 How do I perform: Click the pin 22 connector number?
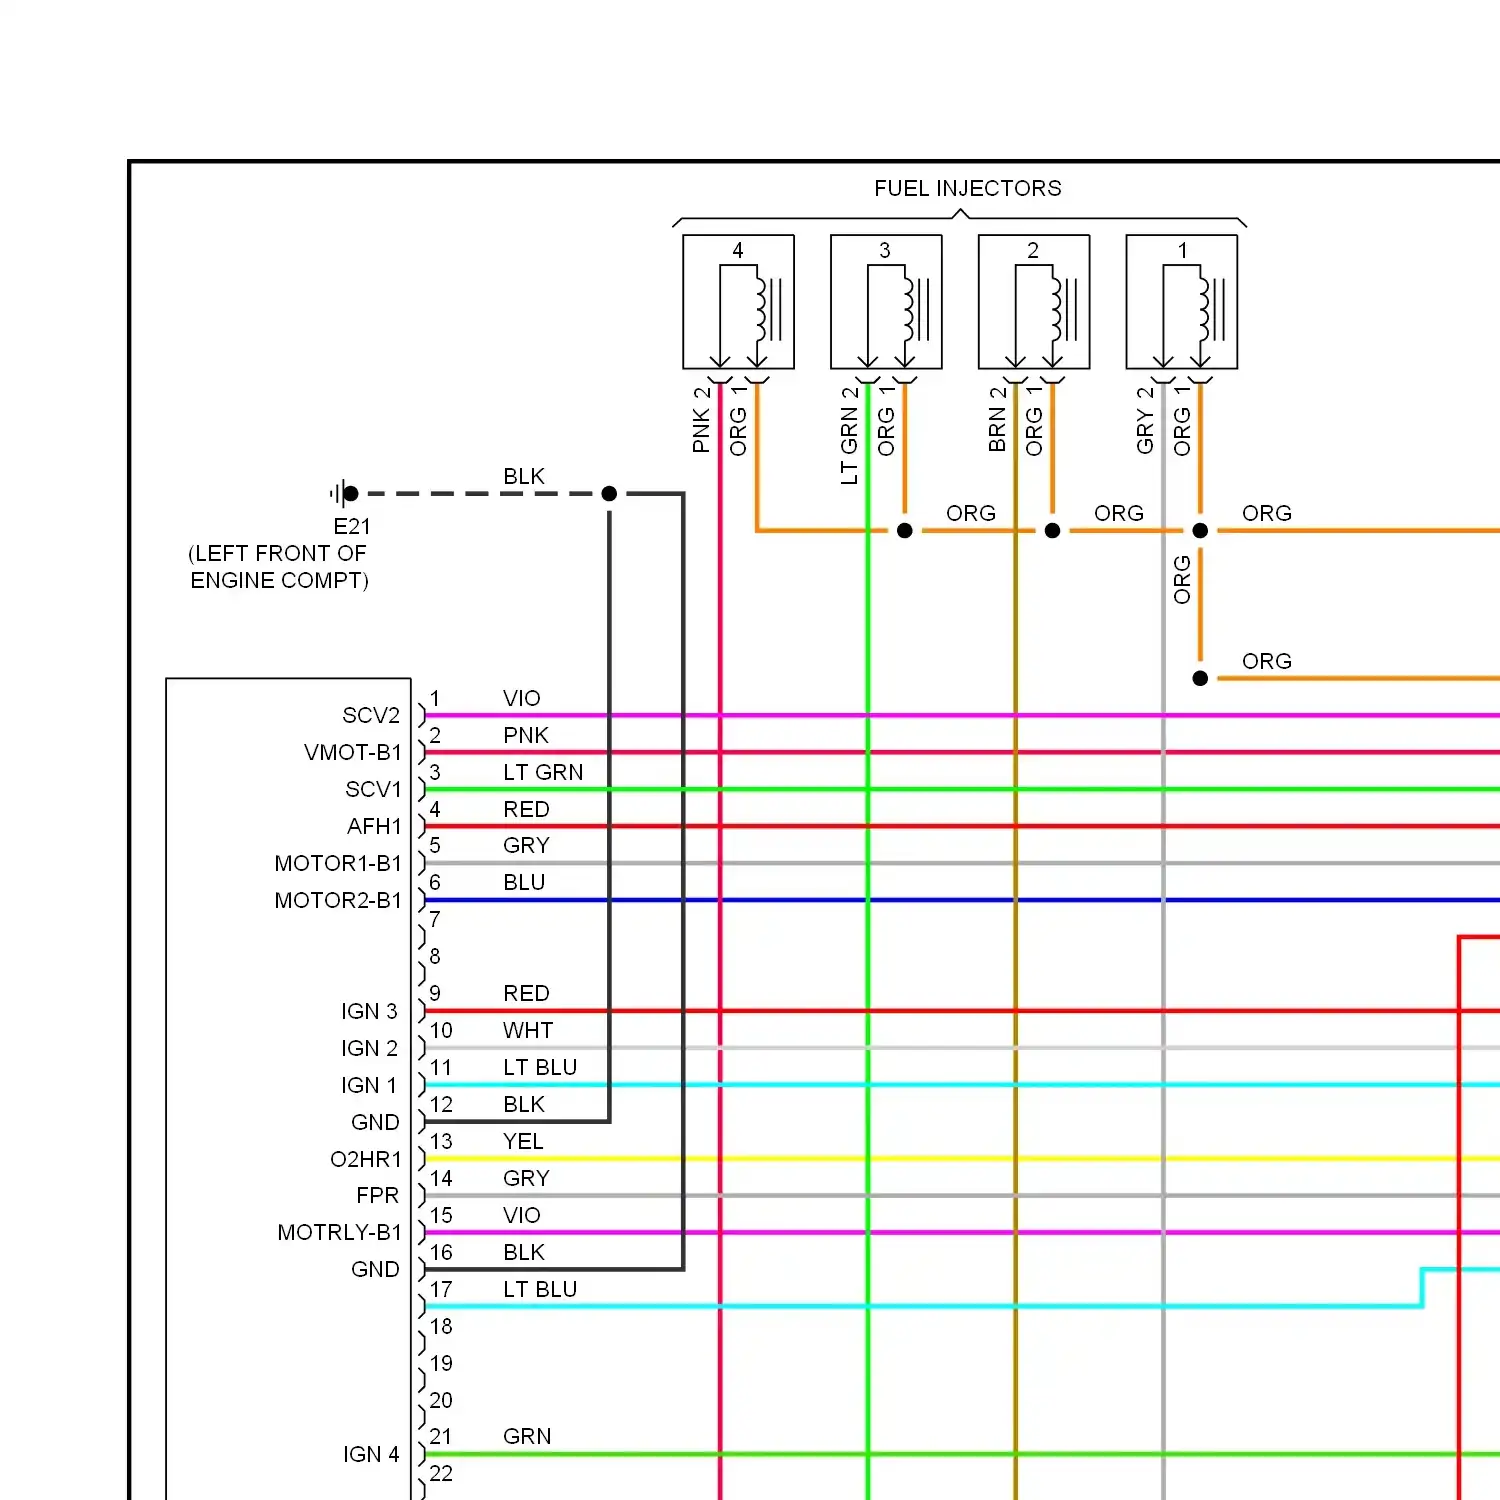tap(441, 1473)
